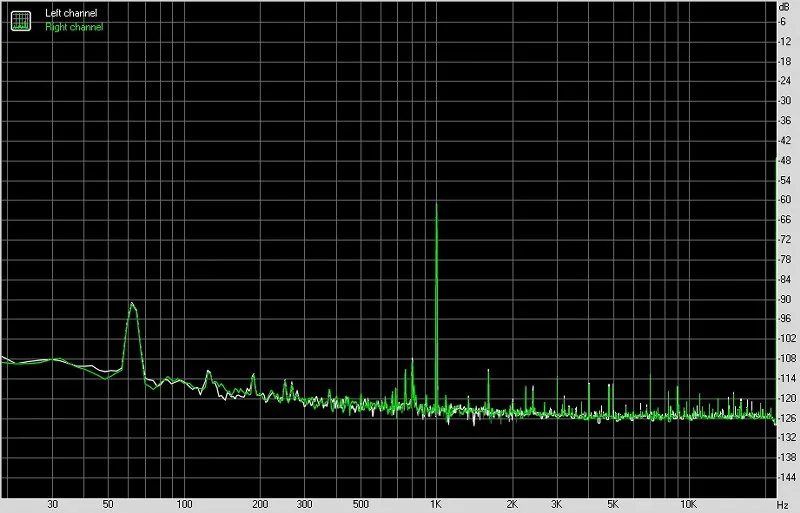Select the Right channel legend label
This screenshot has height=513, width=800.
[x=74, y=27]
